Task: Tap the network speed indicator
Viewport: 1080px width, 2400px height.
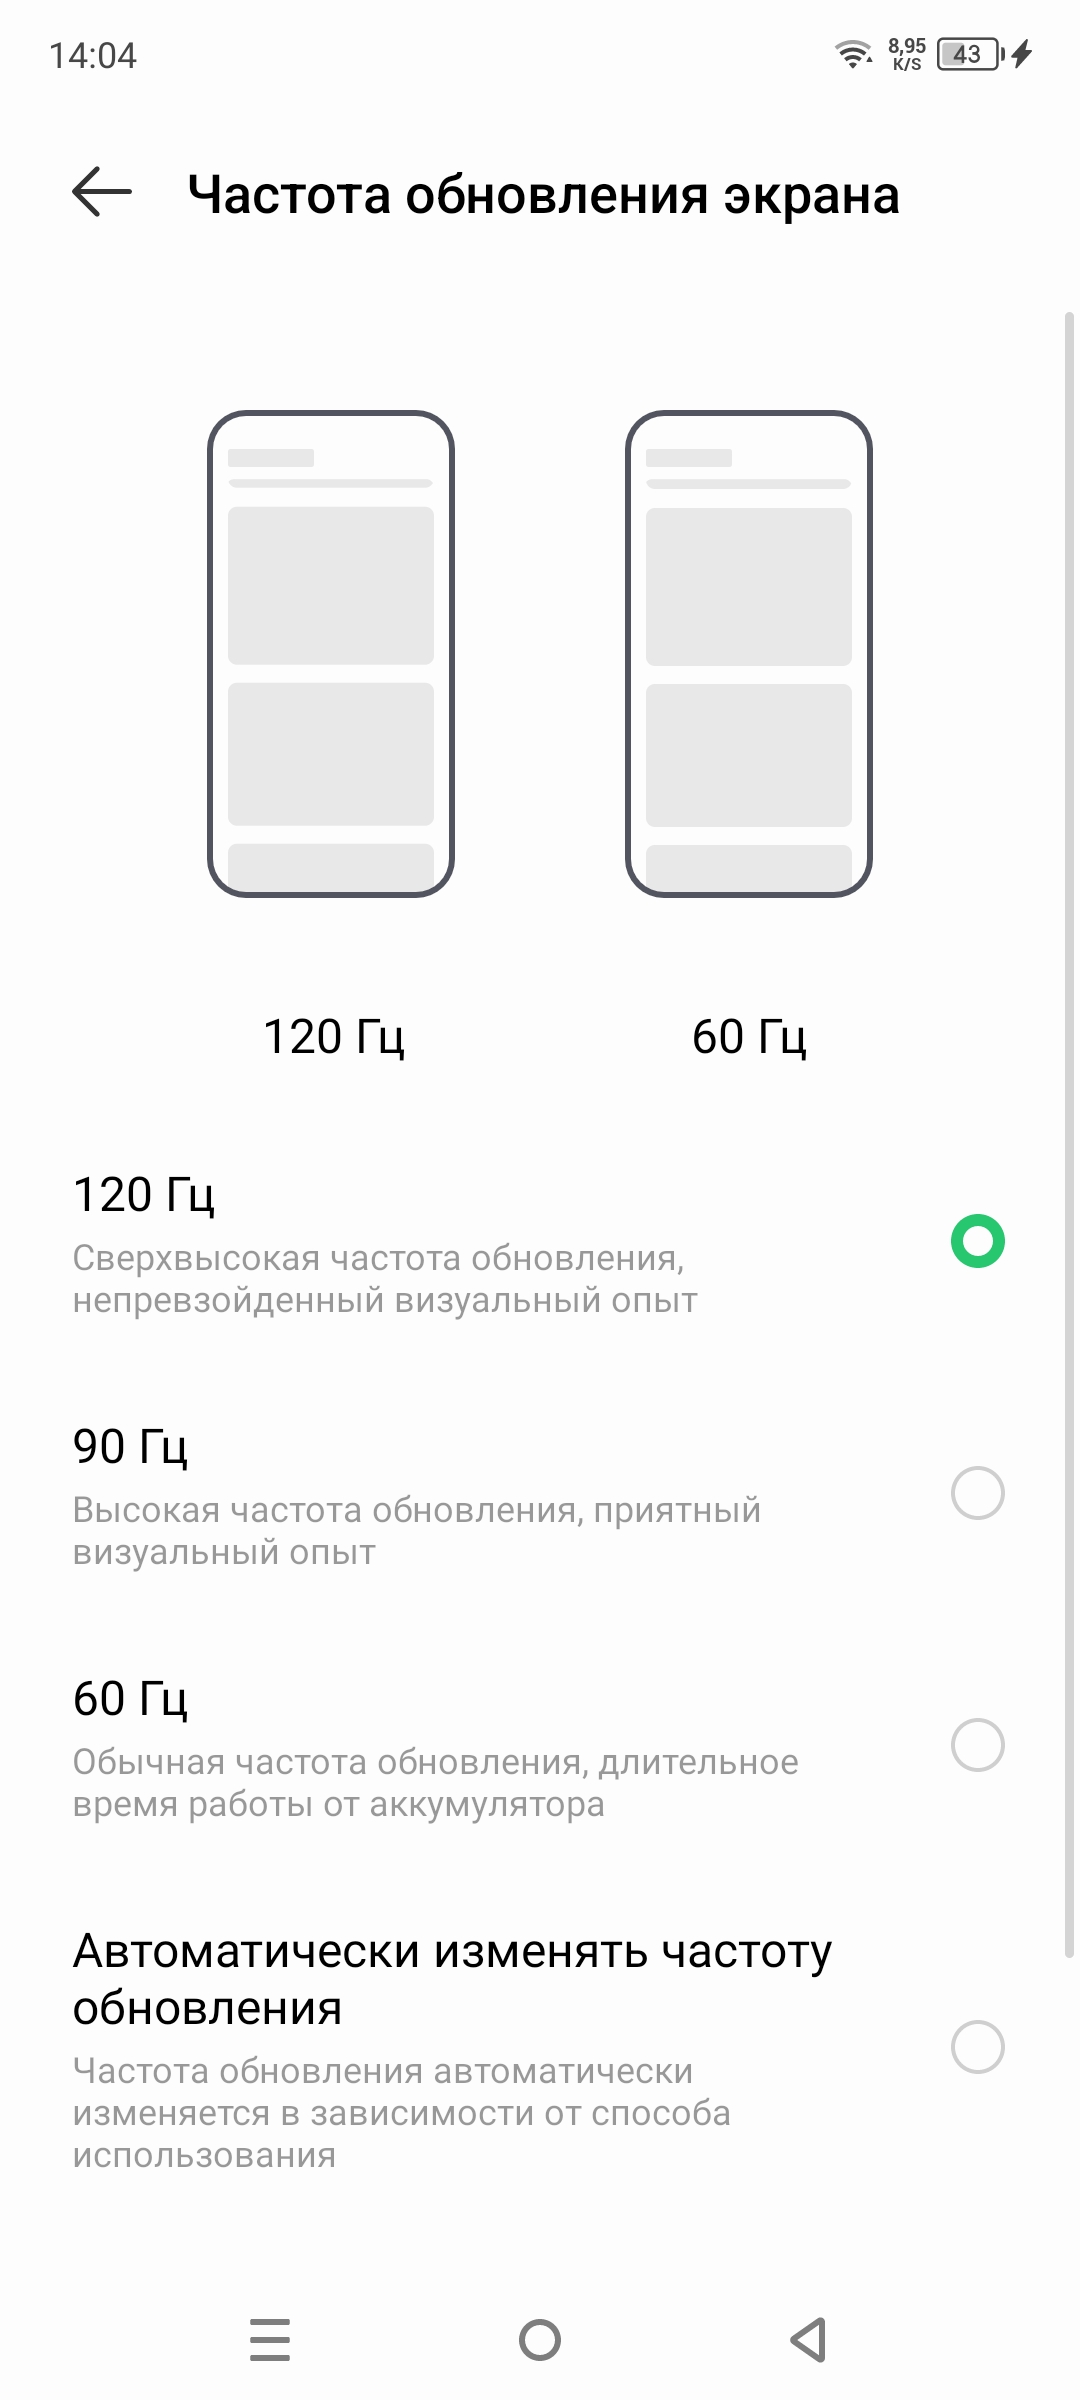Action: click(x=907, y=55)
